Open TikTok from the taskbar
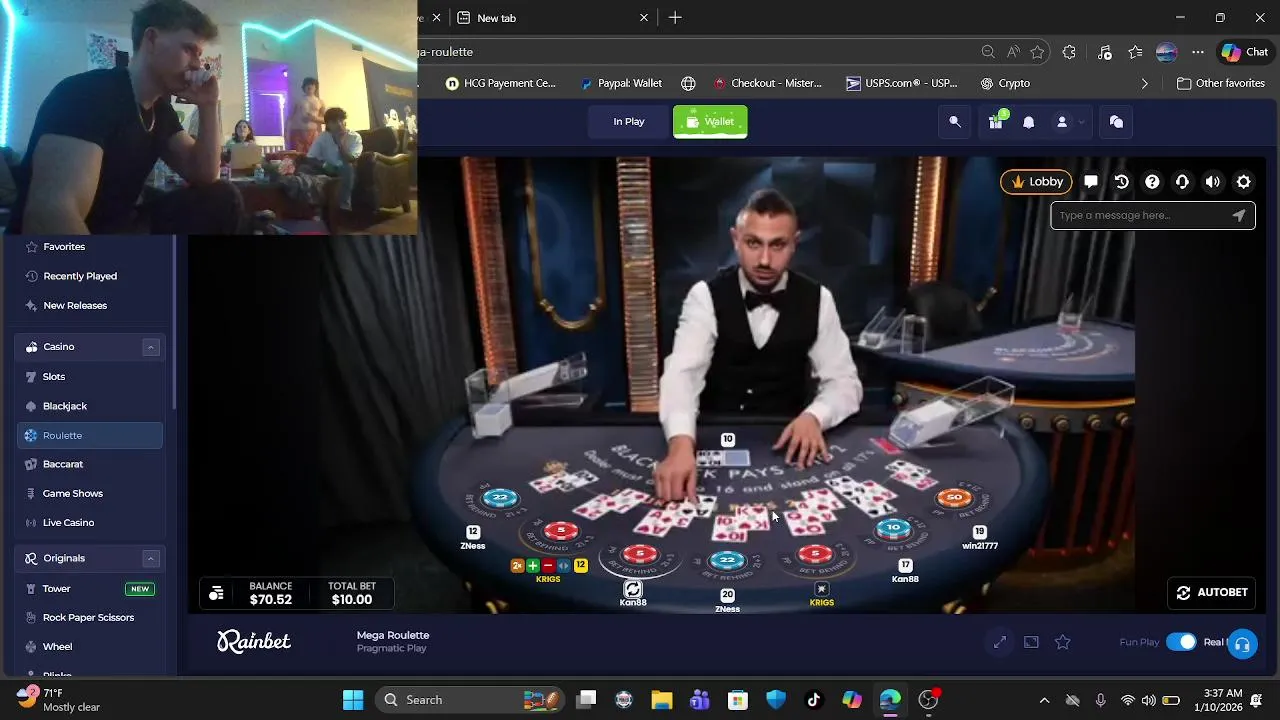 click(x=813, y=700)
